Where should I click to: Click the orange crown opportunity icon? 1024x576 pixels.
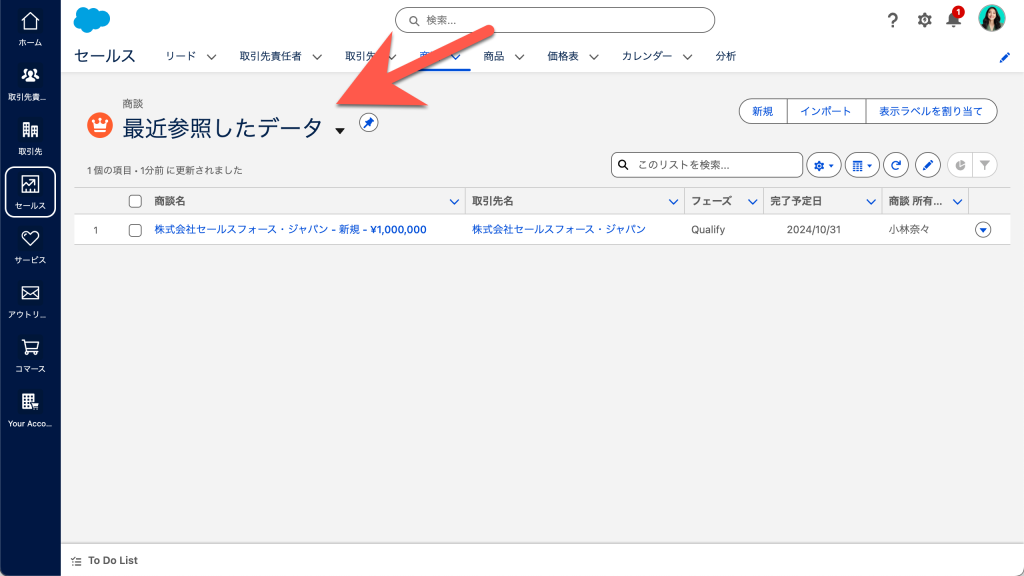100,125
